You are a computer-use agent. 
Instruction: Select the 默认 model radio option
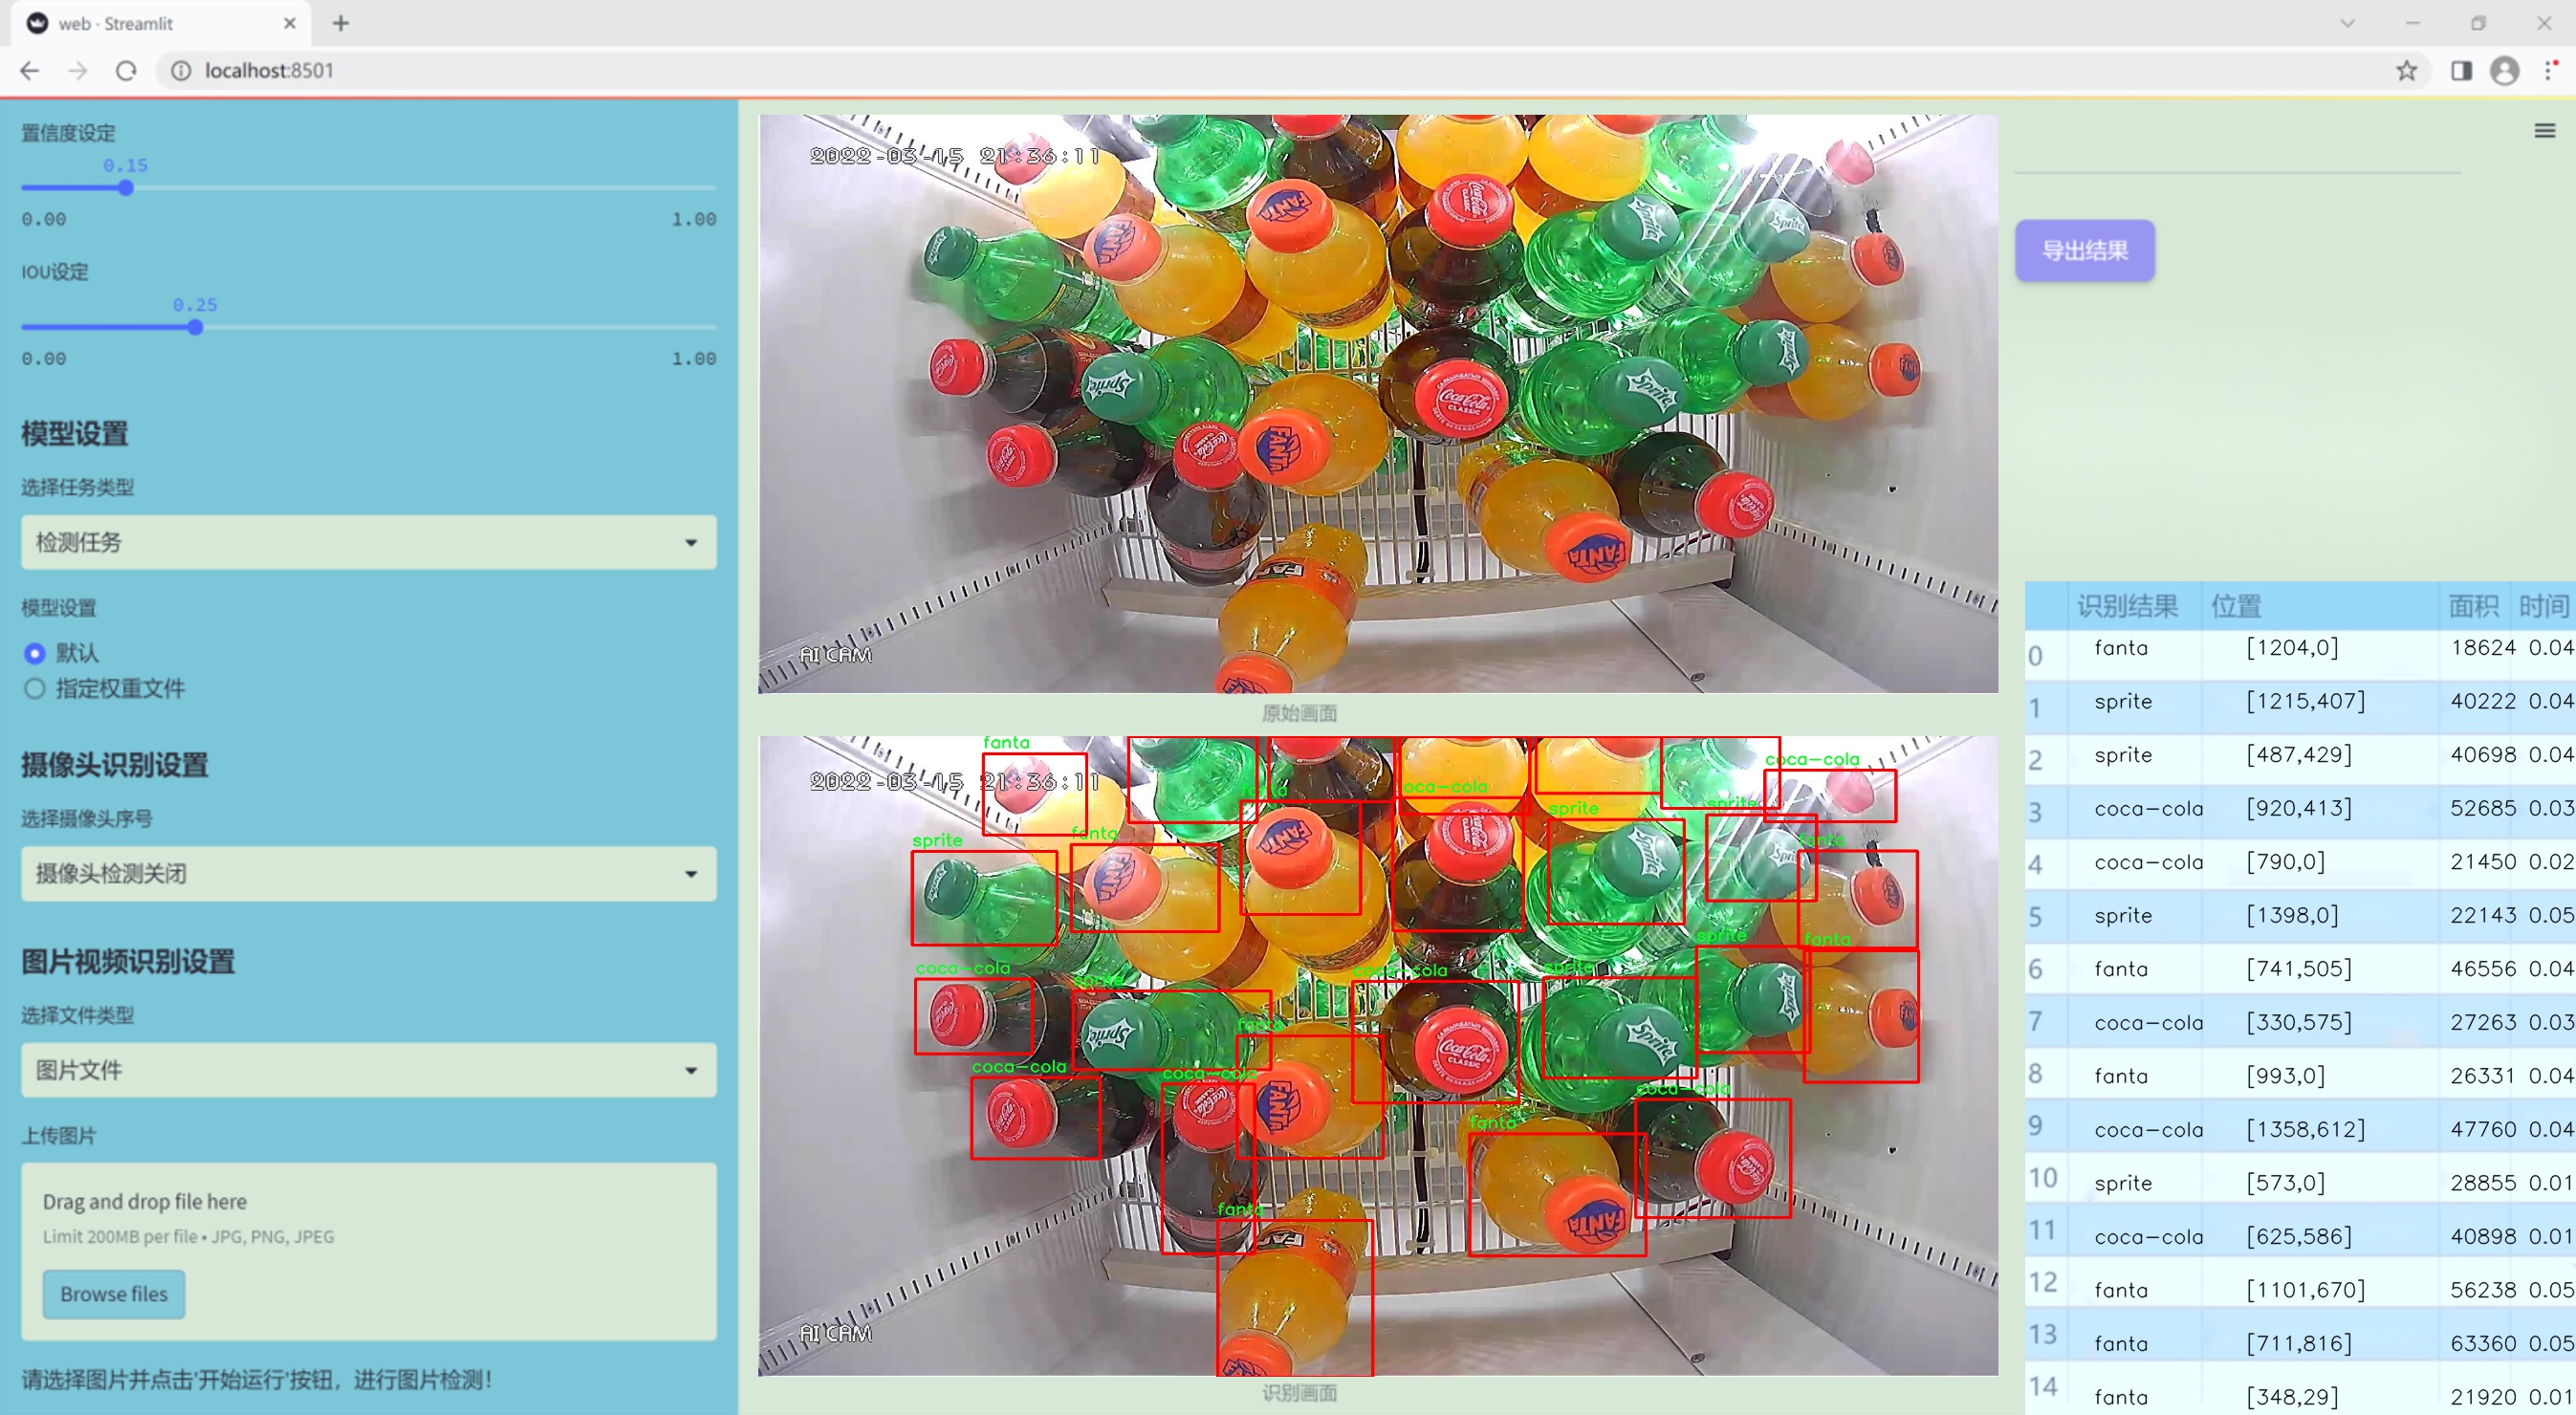(x=60, y=653)
